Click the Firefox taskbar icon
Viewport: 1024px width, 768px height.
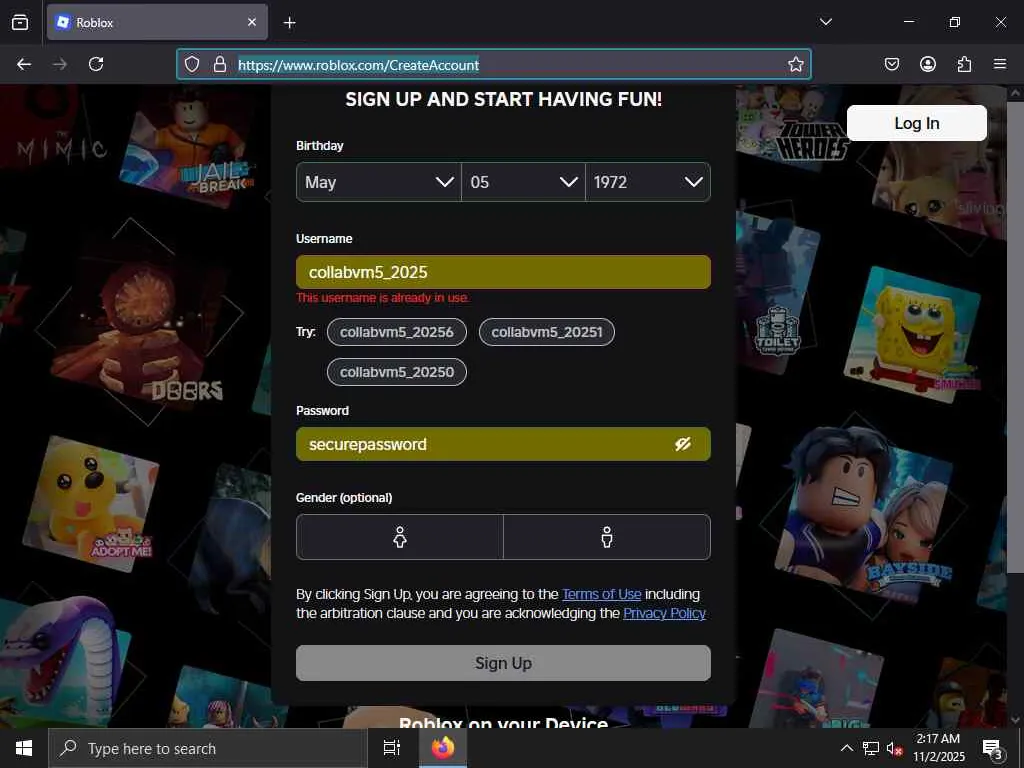coord(442,748)
